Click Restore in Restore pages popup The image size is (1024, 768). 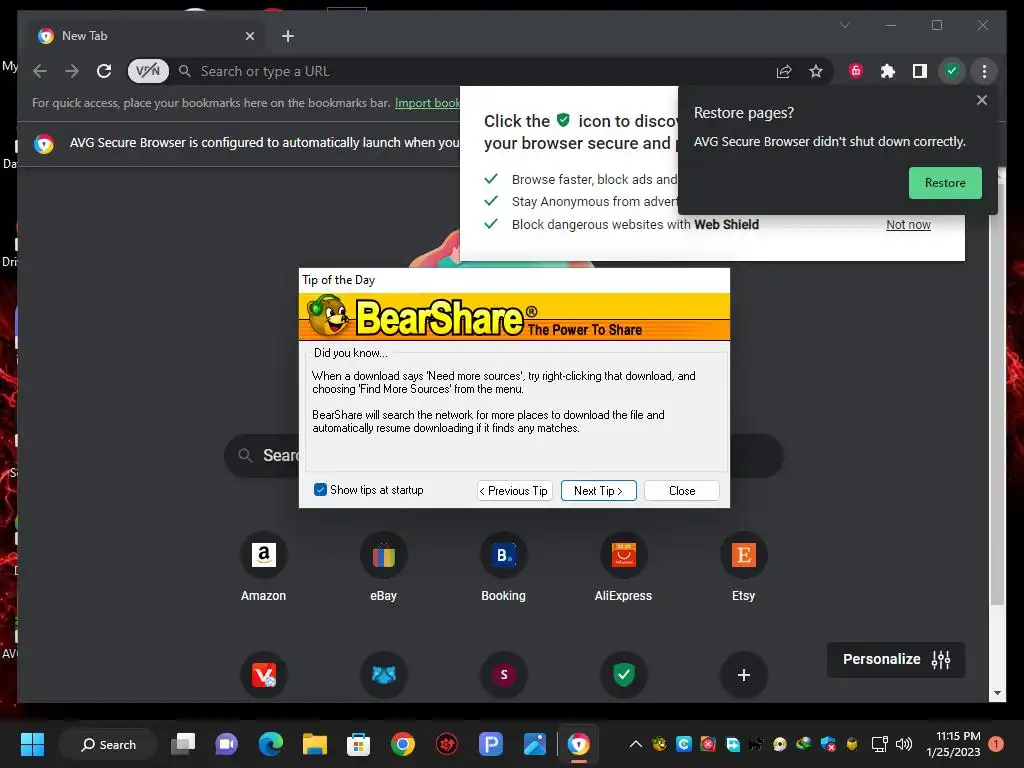coord(945,183)
